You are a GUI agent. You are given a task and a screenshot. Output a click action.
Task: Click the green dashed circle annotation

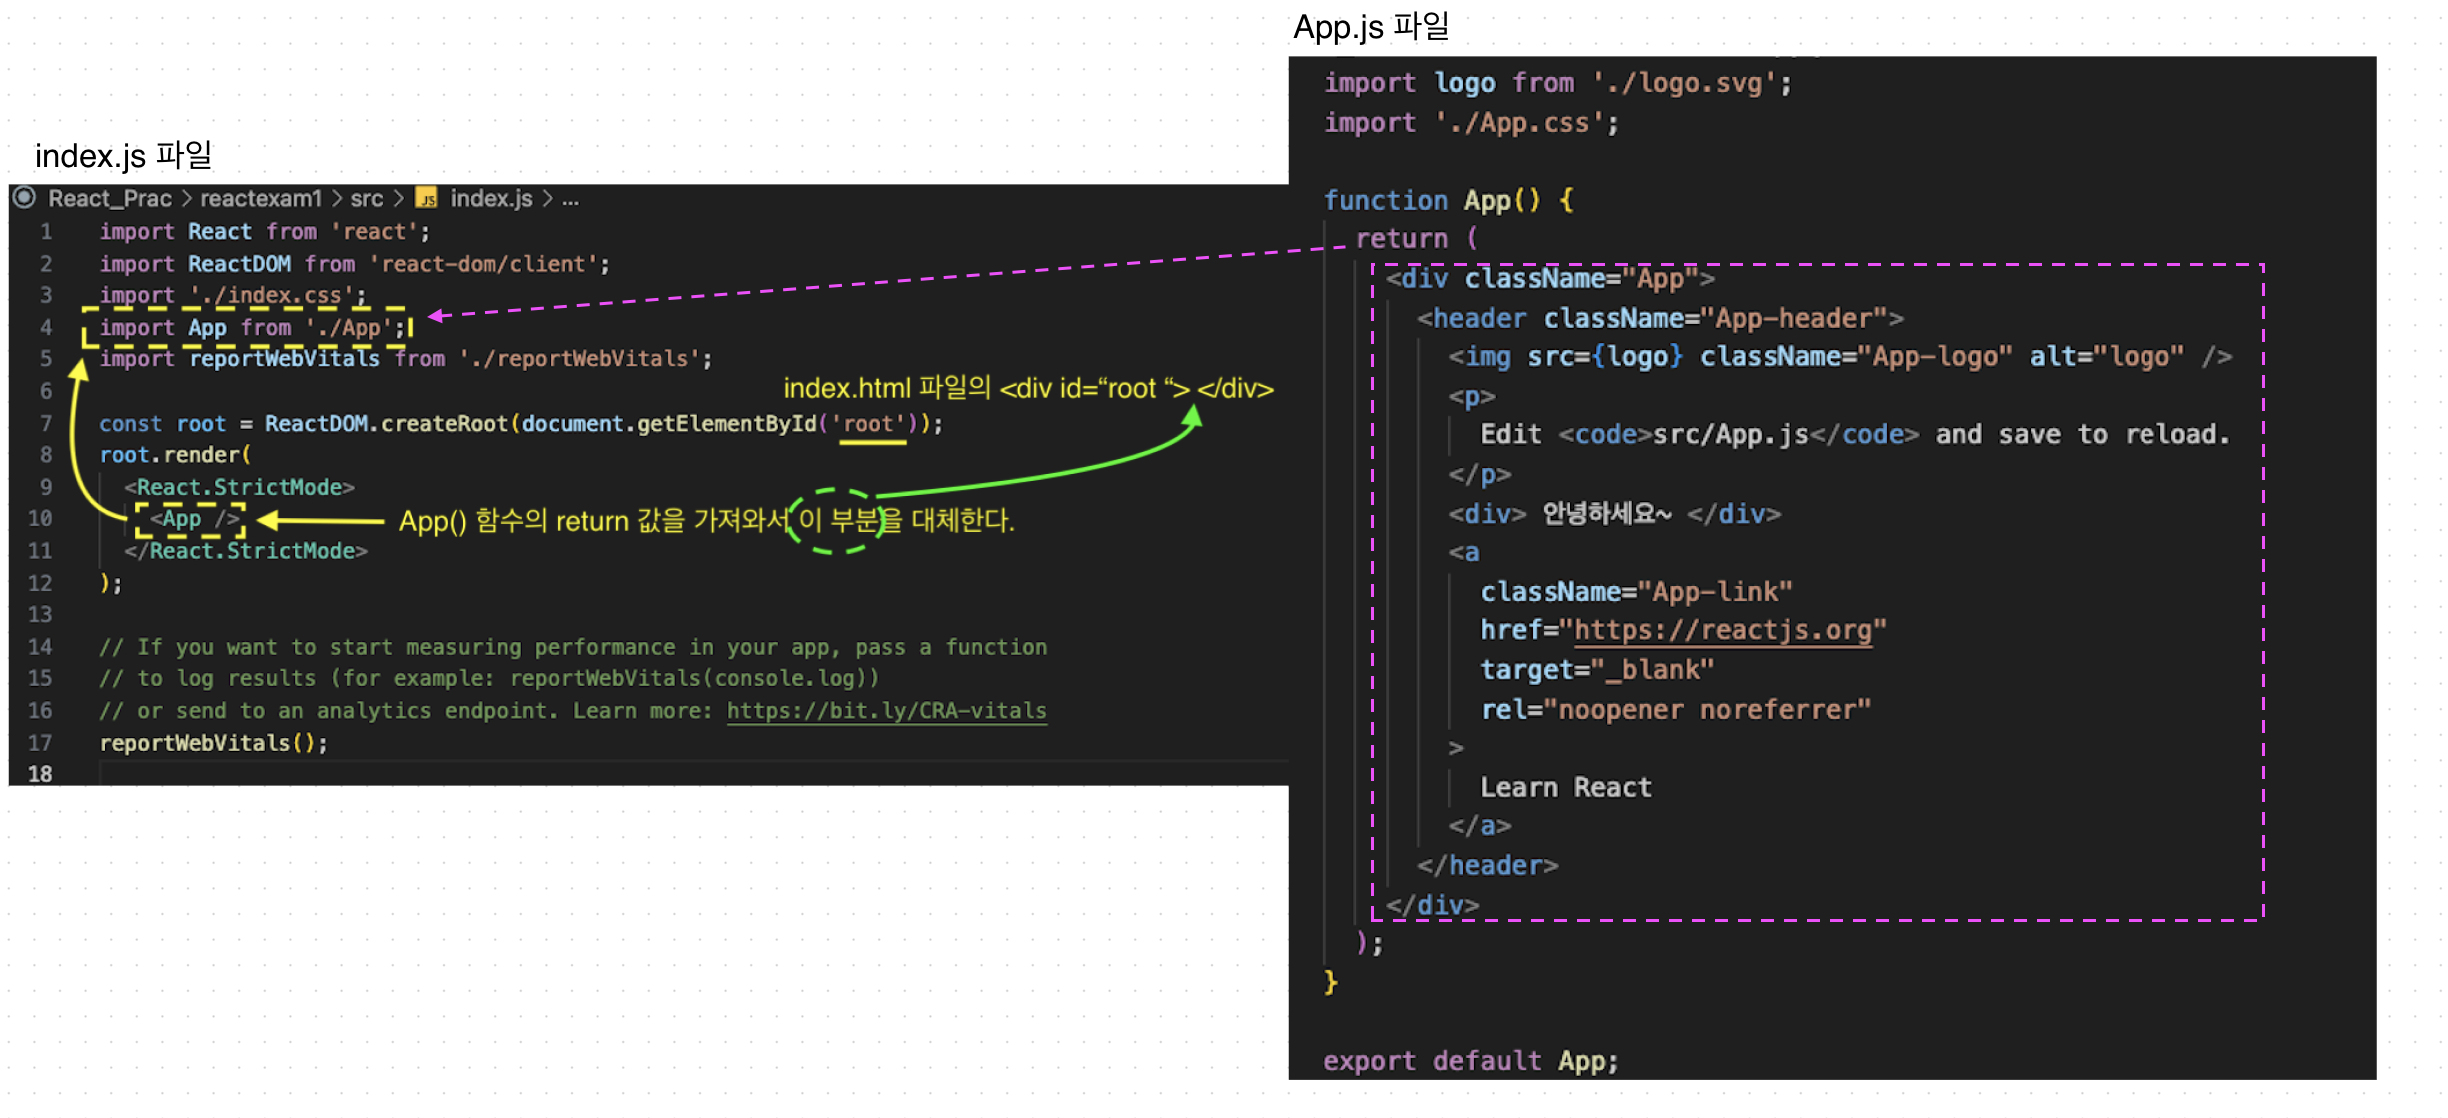(x=834, y=520)
